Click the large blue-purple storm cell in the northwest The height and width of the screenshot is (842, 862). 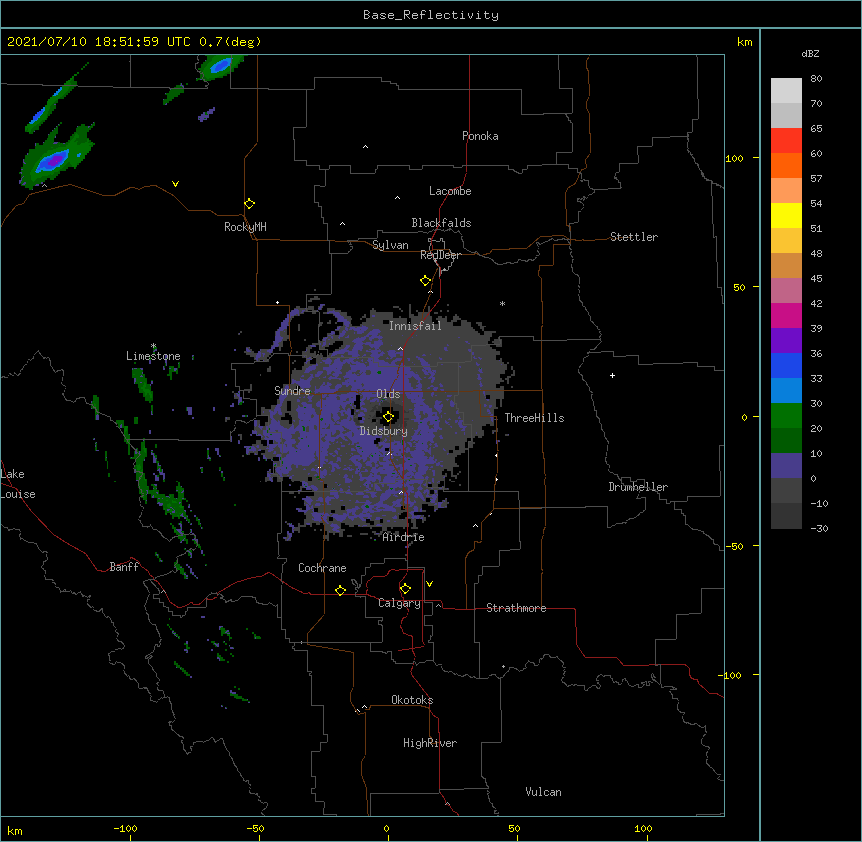coord(55,158)
